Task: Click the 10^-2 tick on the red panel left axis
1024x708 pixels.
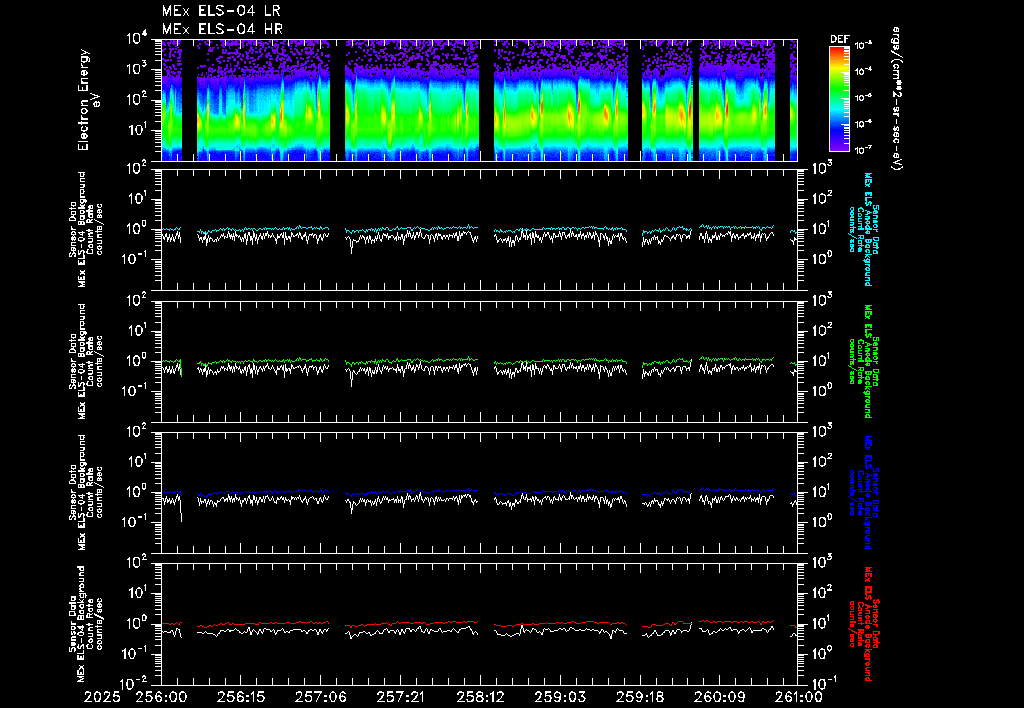Action: [135, 683]
